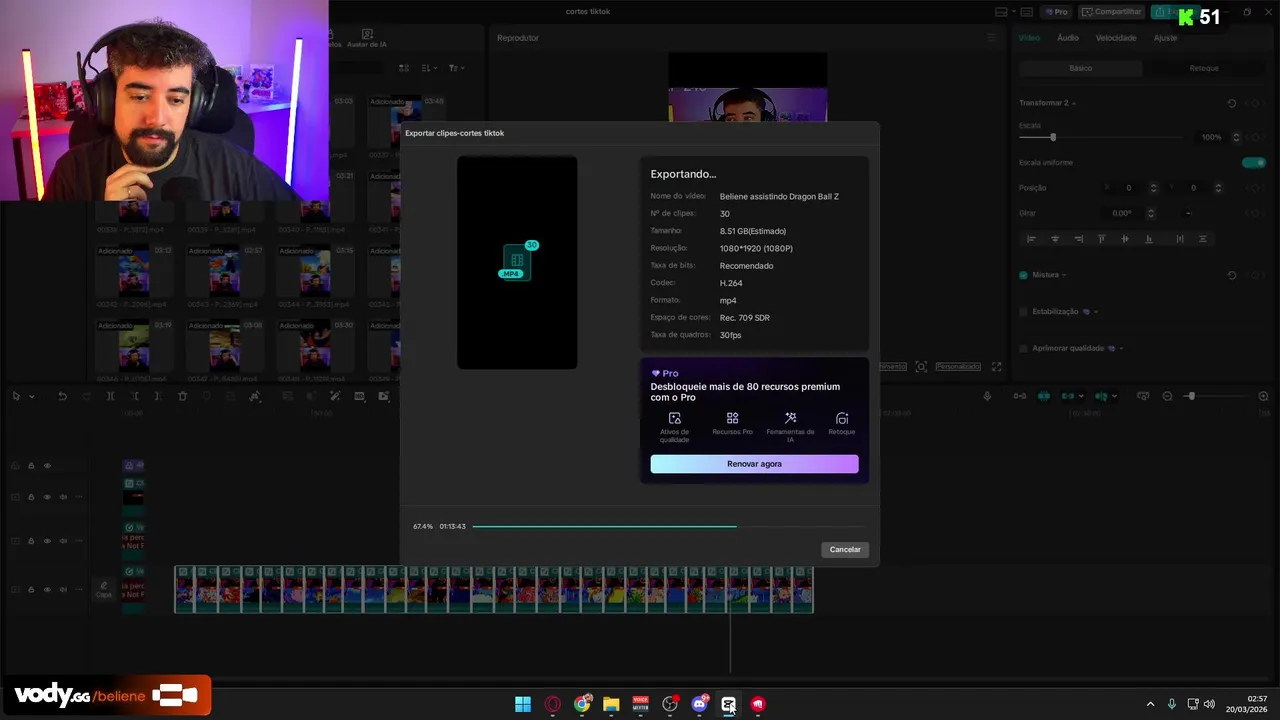Image resolution: width=1280 pixels, height=720 pixels.
Task: Adjust the Escala slider handle
Action: [x=1053, y=137]
